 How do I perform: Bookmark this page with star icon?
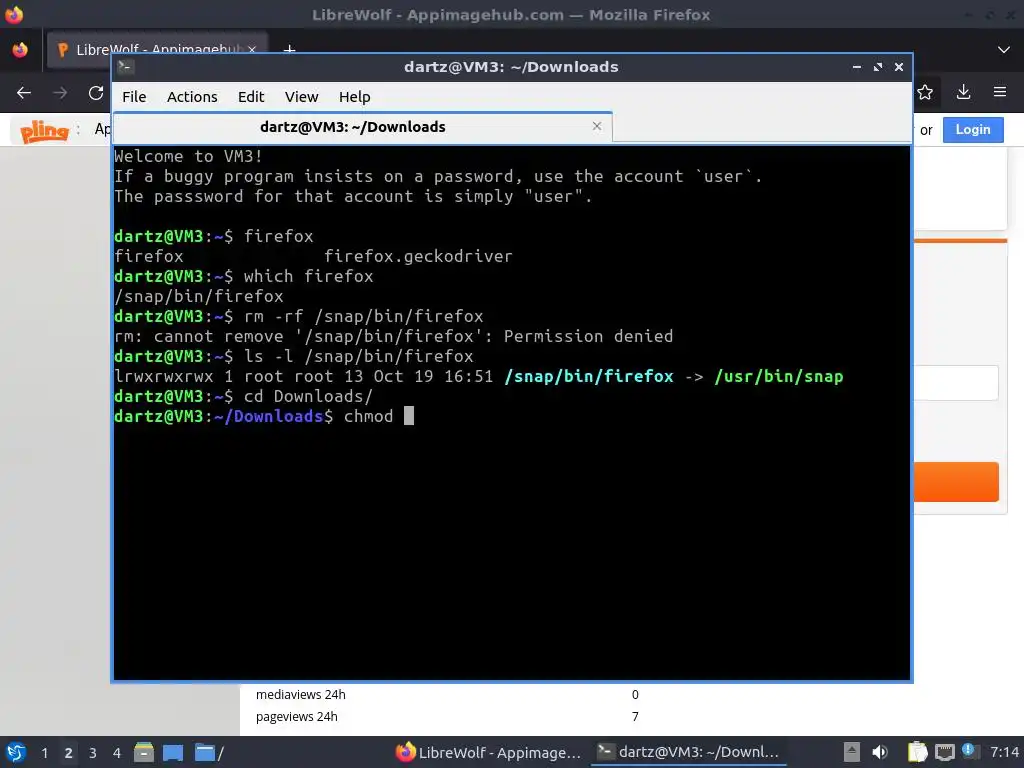pos(925,93)
